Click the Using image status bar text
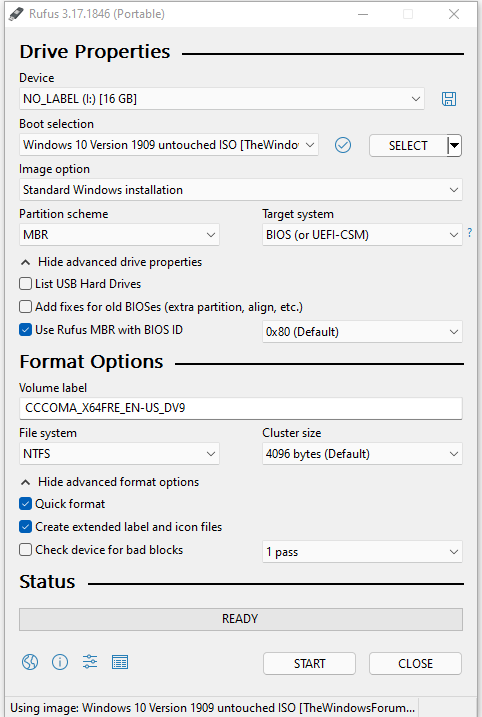The width and height of the screenshot is (482, 717). click(x=212, y=708)
